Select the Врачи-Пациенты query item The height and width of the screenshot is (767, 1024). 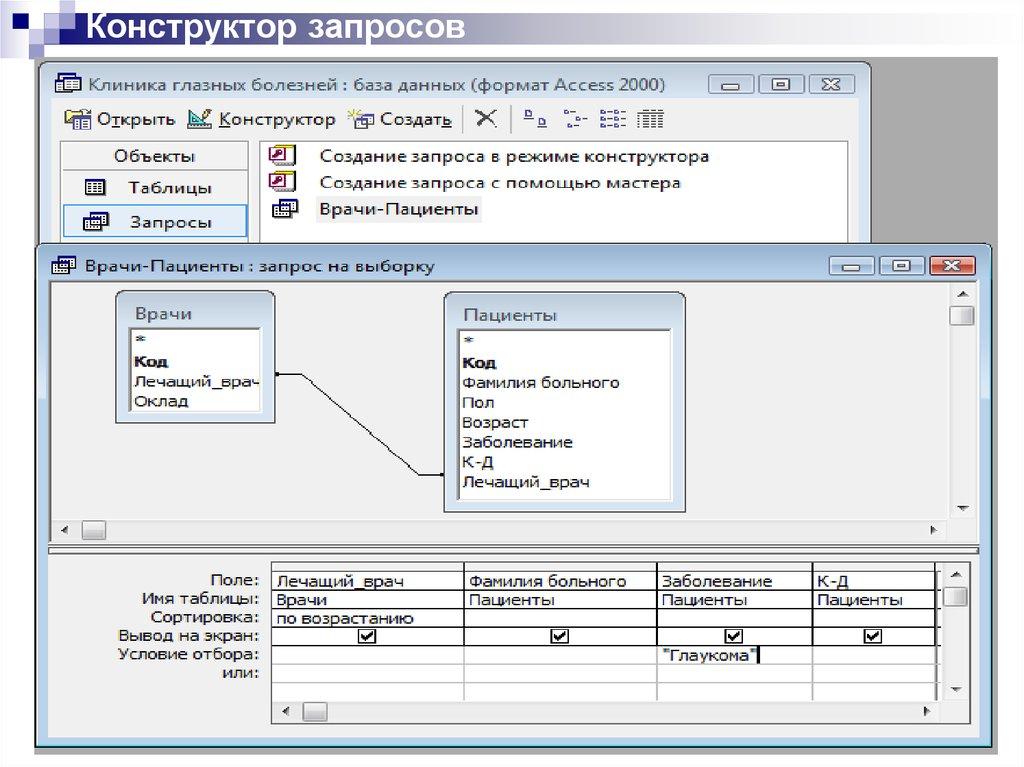pos(398,210)
